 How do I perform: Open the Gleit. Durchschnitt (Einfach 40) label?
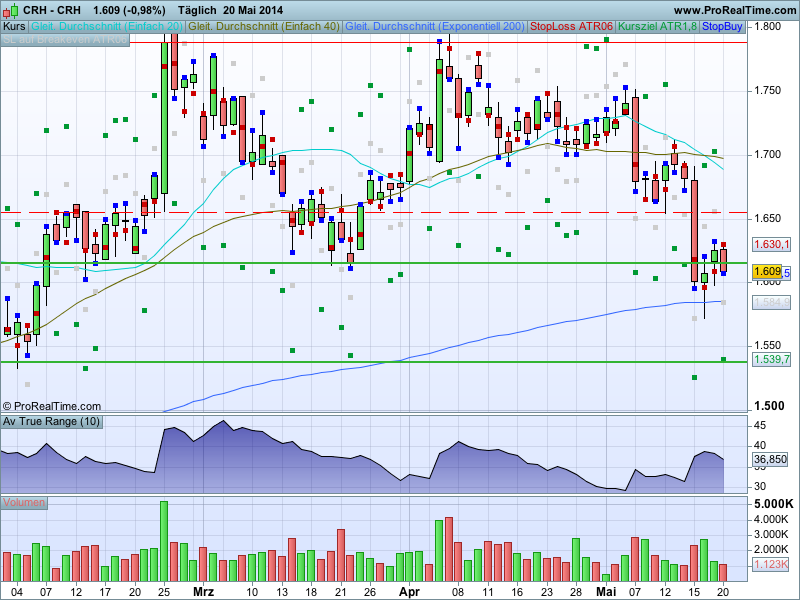(264, 27)
